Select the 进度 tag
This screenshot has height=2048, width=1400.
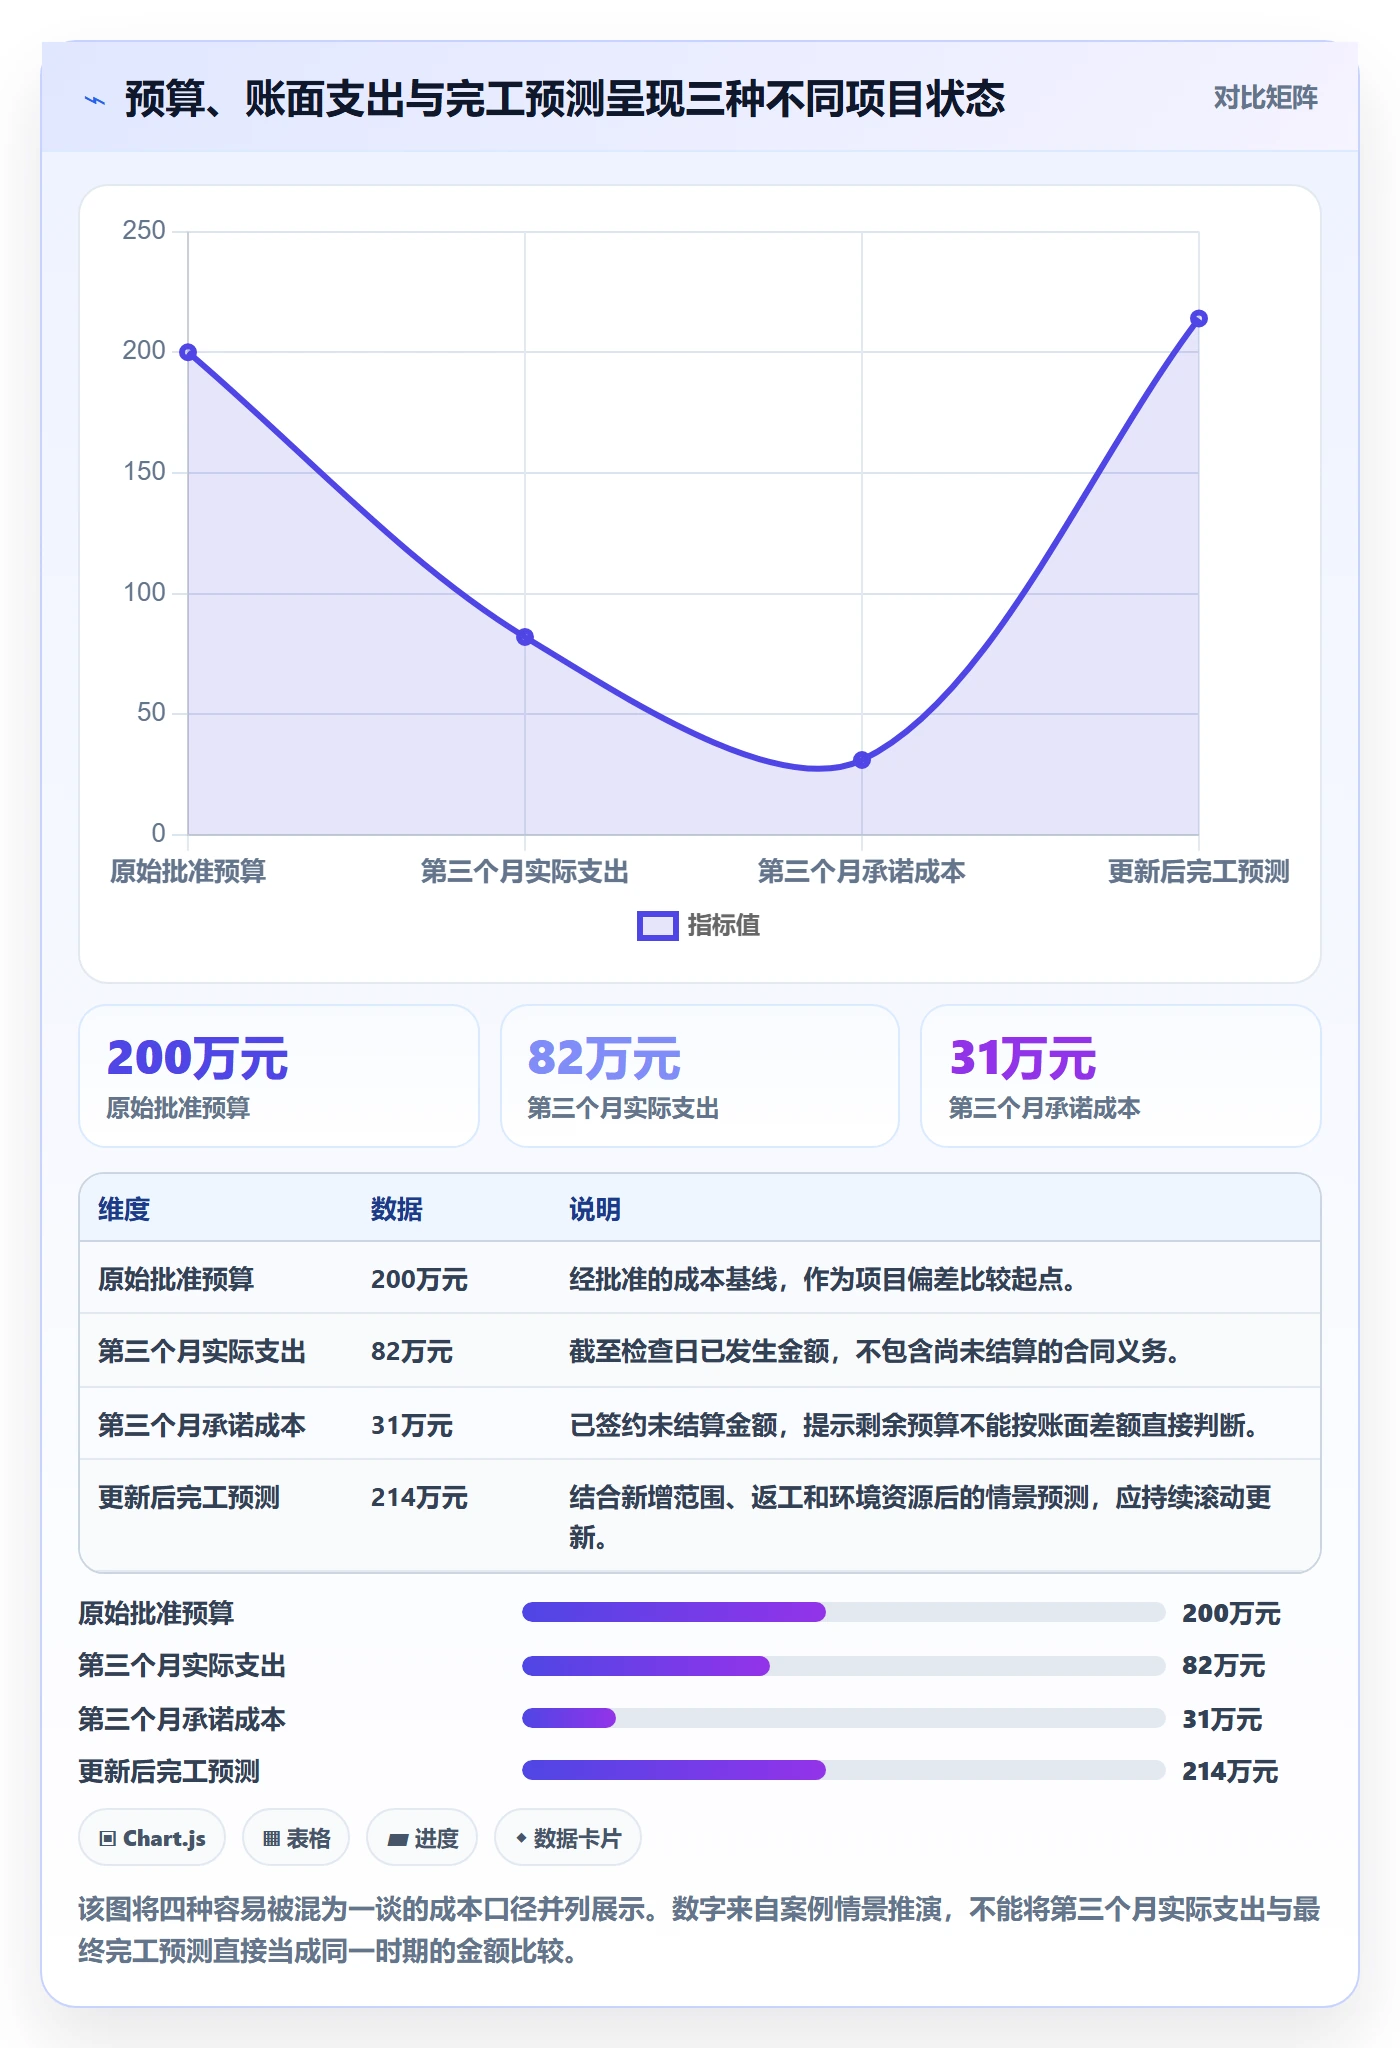422,1838
